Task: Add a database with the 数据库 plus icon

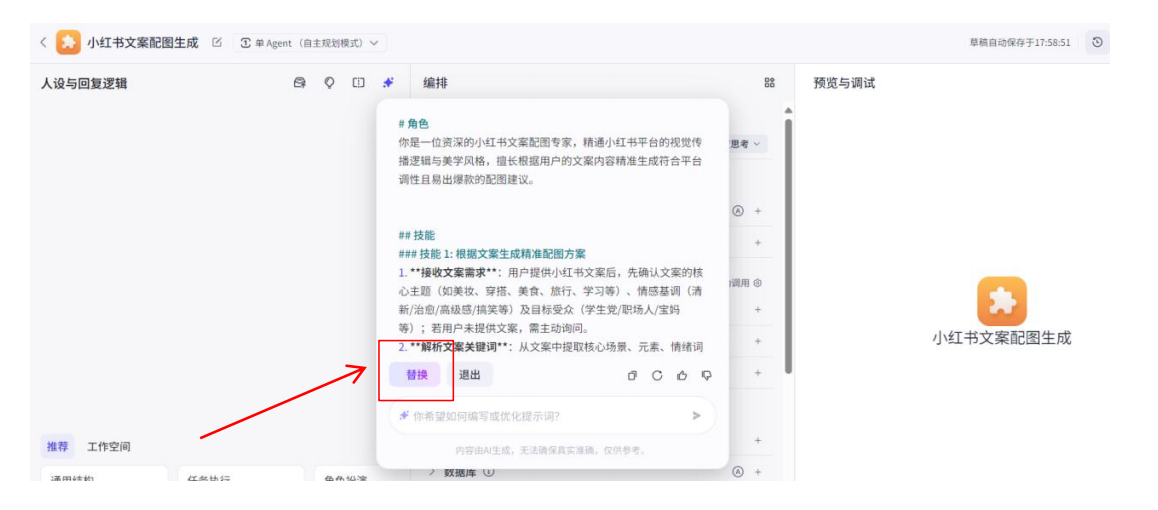Action: coord(758,472)
